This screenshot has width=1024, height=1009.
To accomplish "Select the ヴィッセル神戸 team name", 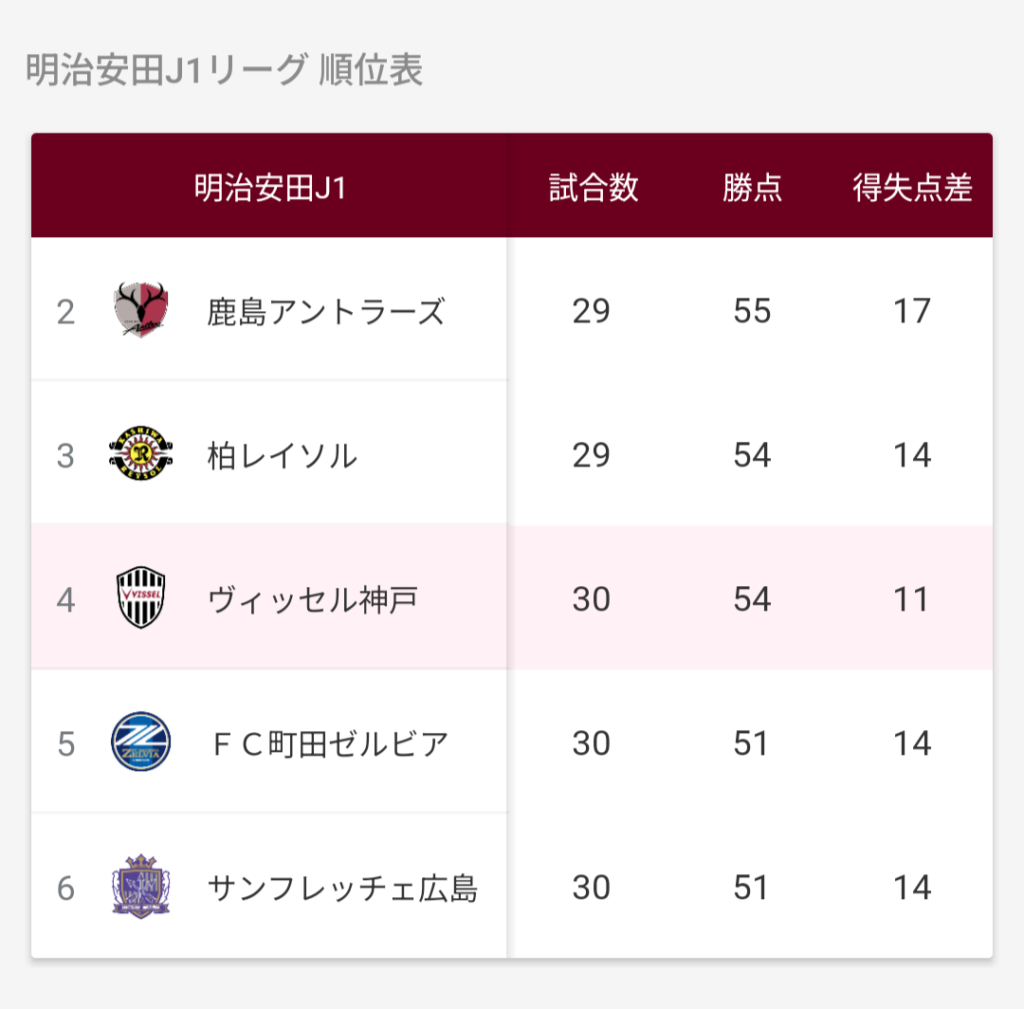I will [x=312, y=600].
